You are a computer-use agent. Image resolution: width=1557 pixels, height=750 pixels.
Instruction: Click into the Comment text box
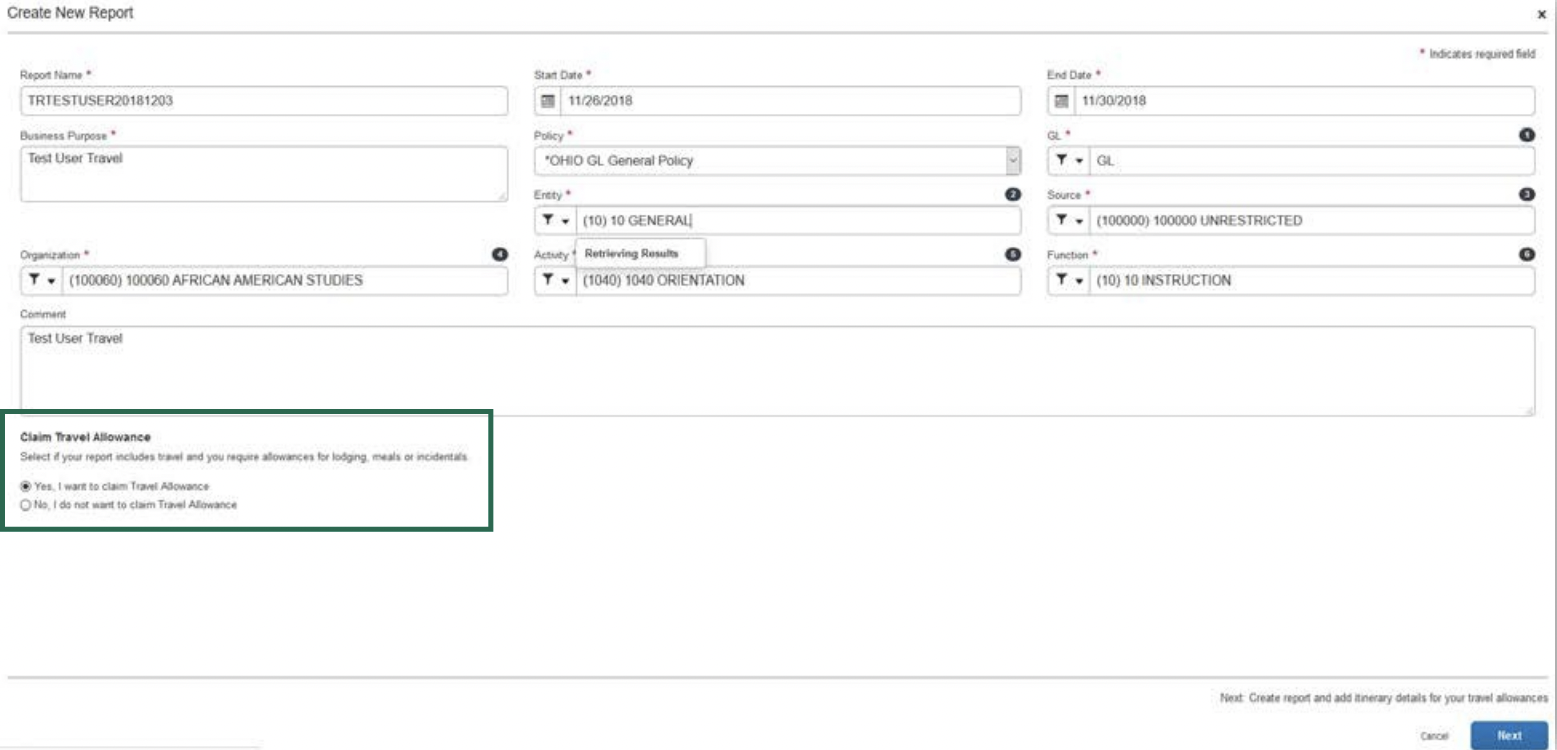tap(776, 370)
